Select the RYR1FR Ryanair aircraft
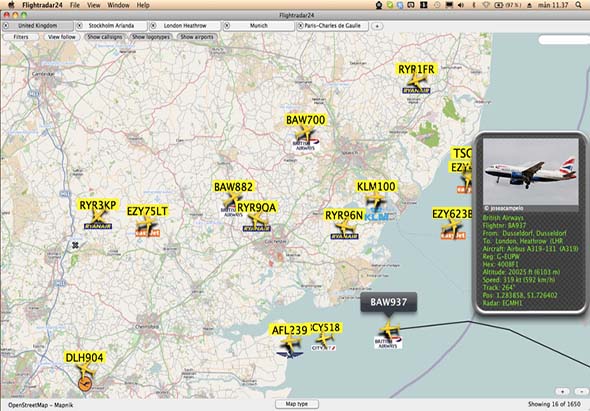Viewport: 590px width, 411px height. point(417,80)
